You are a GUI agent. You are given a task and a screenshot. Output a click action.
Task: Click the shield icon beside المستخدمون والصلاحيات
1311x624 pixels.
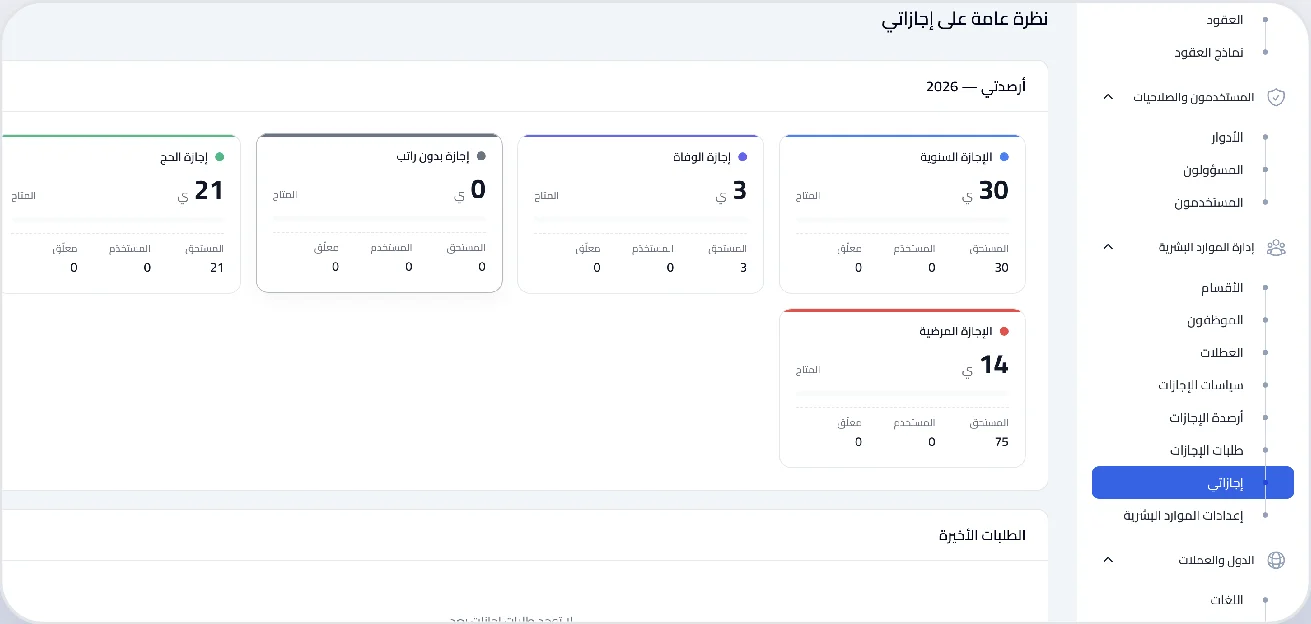[1275, 97]
